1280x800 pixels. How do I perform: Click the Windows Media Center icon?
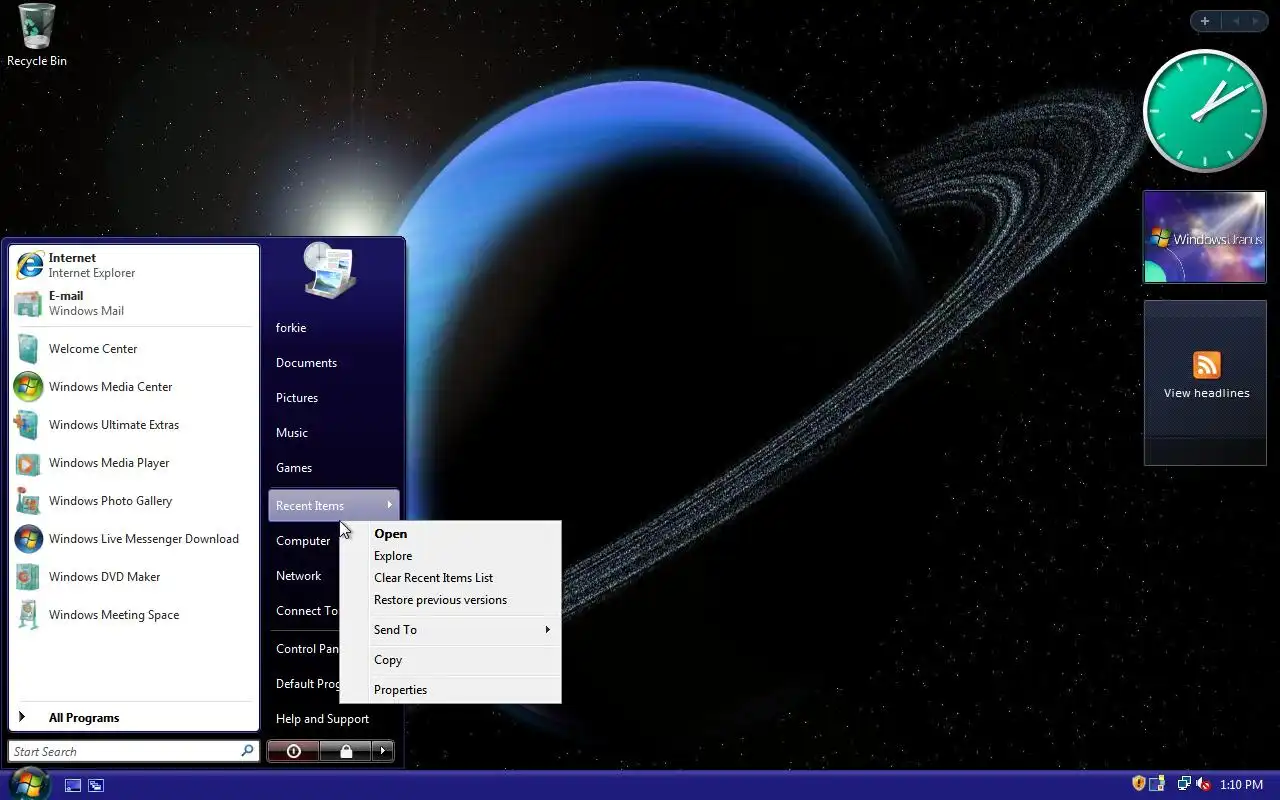pyautogui.click(x=28, y=387)
